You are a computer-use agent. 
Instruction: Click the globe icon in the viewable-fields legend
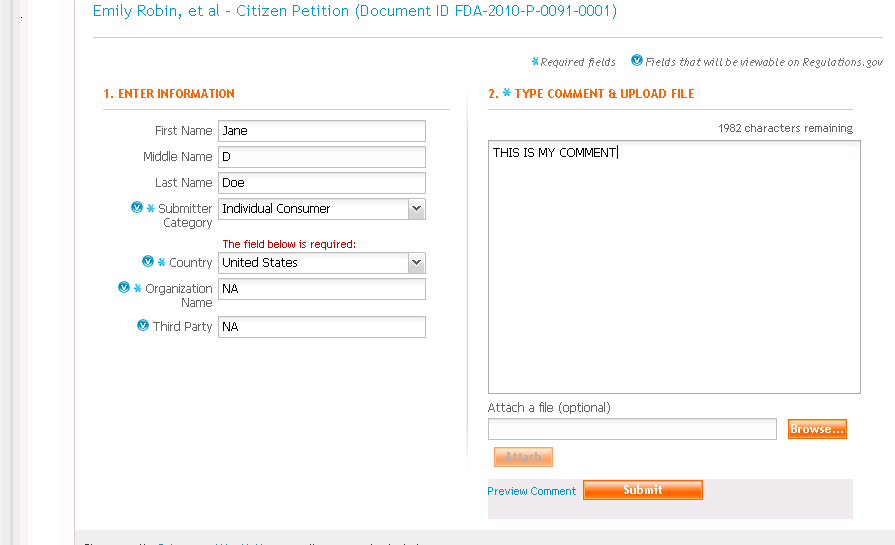(637, 61)
